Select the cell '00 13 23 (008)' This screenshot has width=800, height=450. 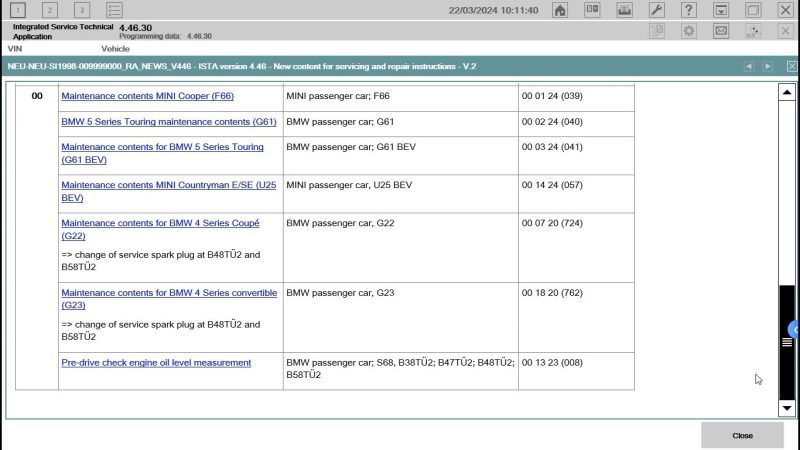(577, 371)
